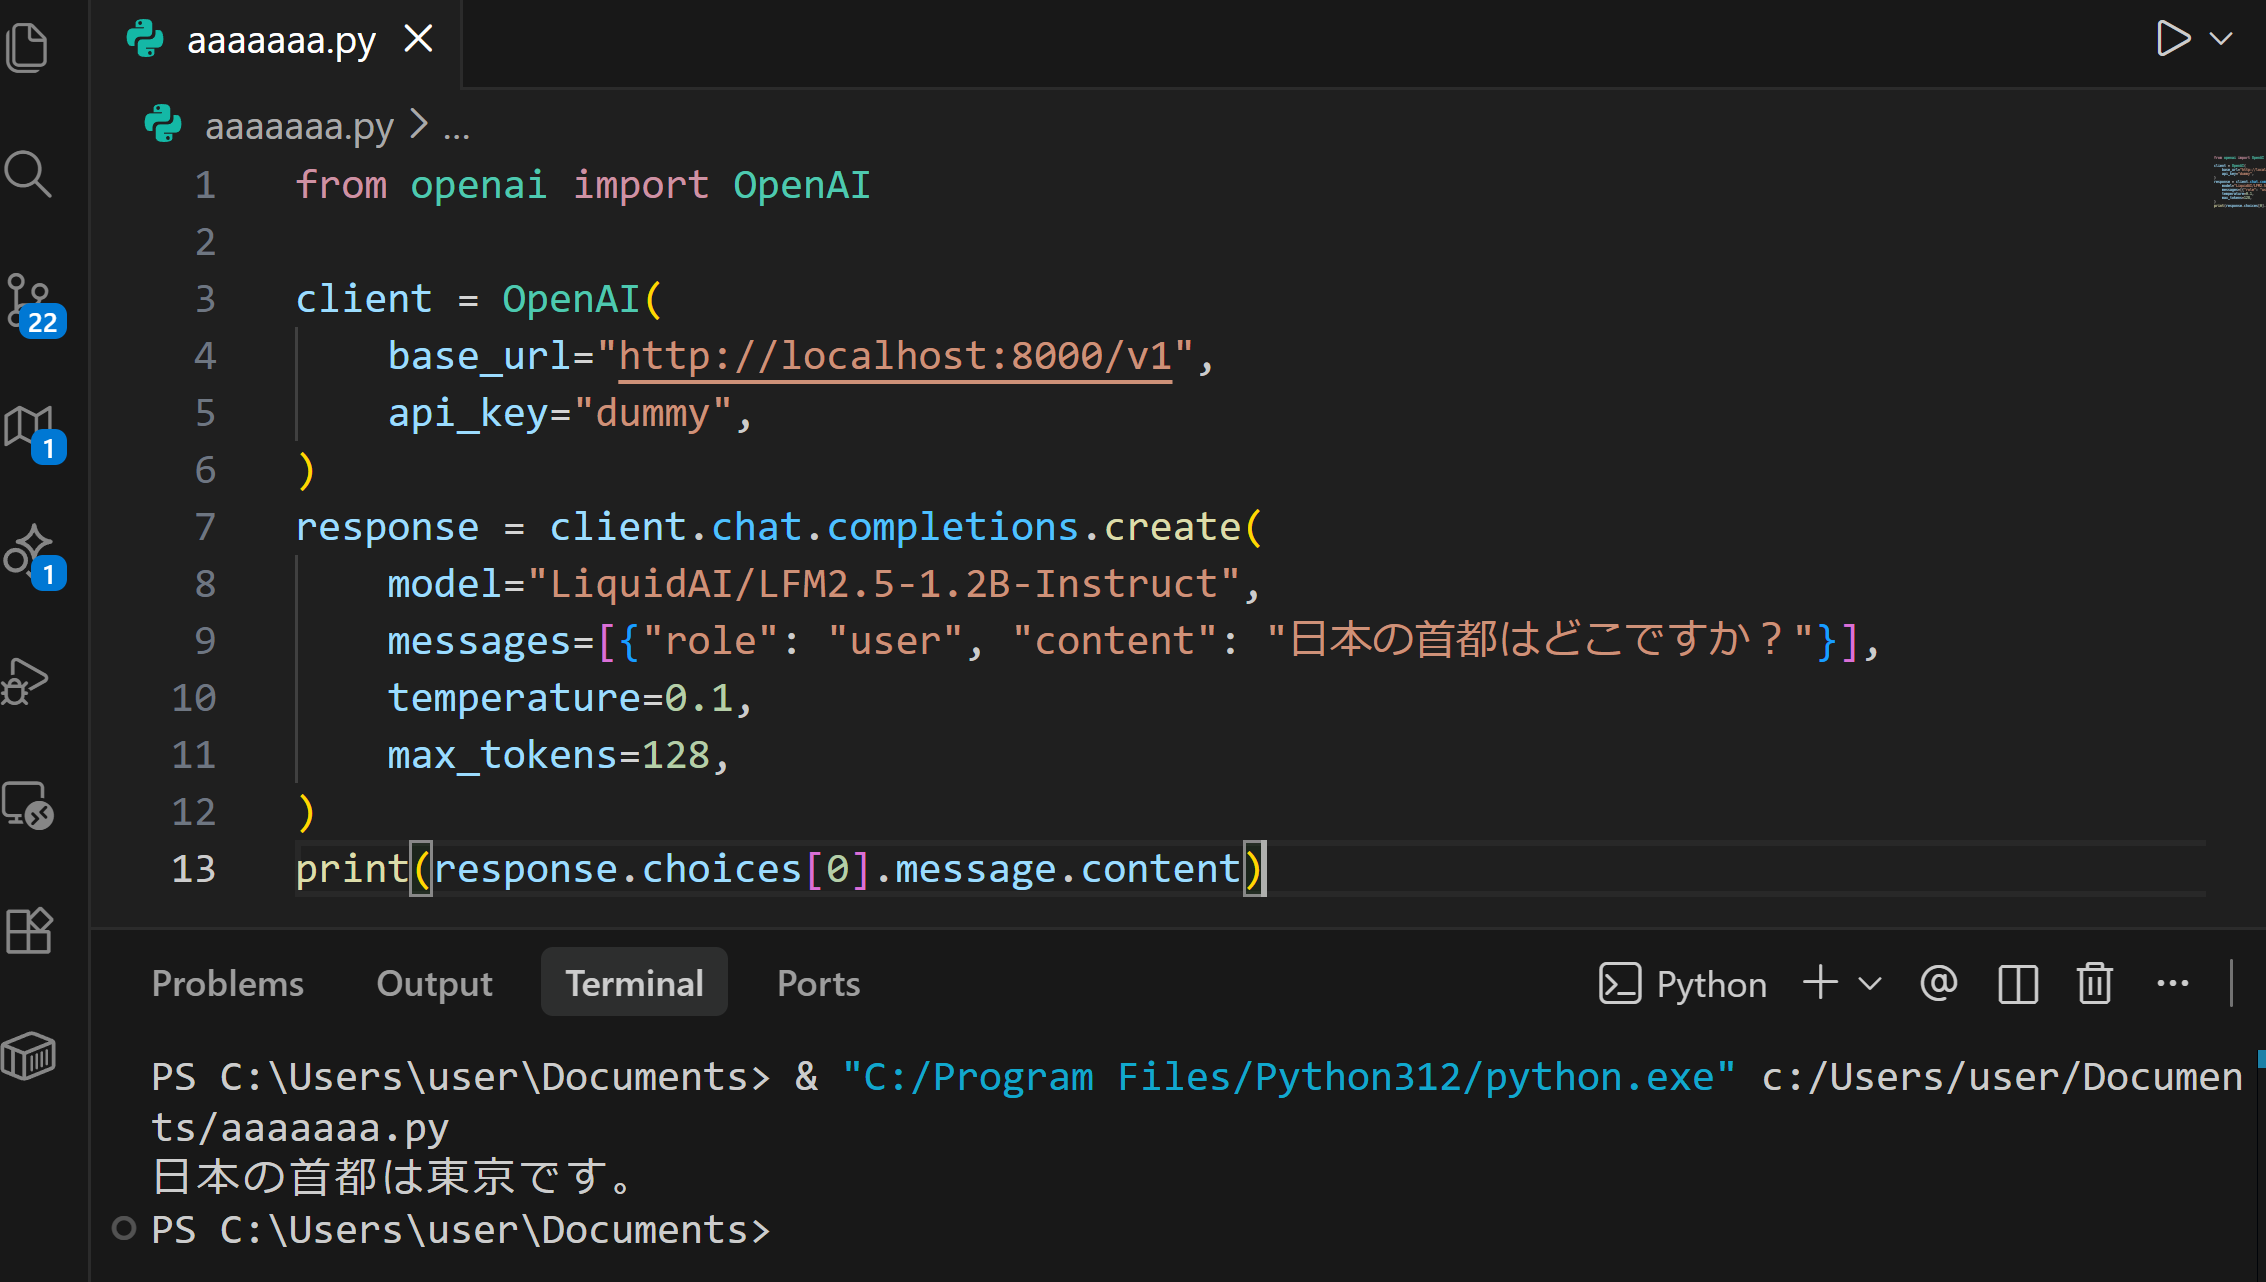Click the @ icon in terminal toolbar
This screenshot has width=2266, height=1282.
click(x=1939, y=984)
